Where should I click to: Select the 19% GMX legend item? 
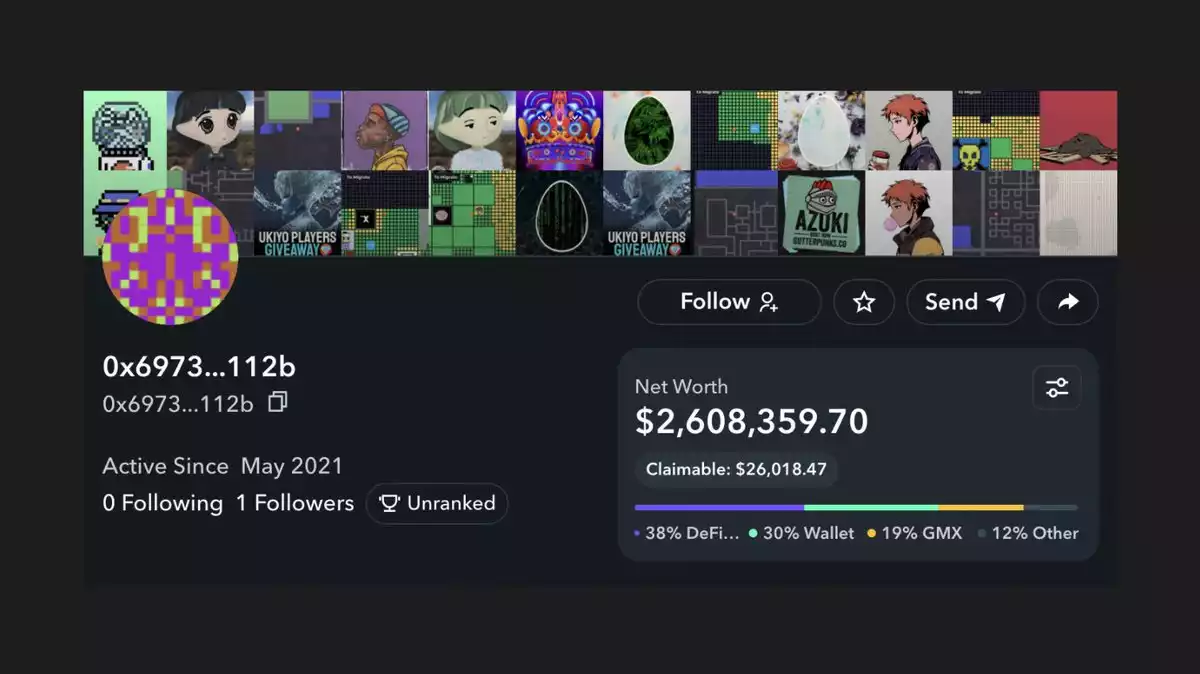point(914,533)
